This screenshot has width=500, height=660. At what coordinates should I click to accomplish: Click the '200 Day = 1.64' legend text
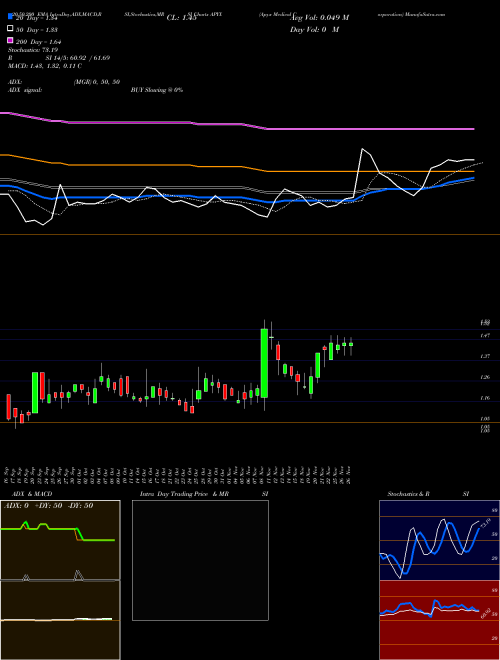pyautogui.click(x=39, y=42)
